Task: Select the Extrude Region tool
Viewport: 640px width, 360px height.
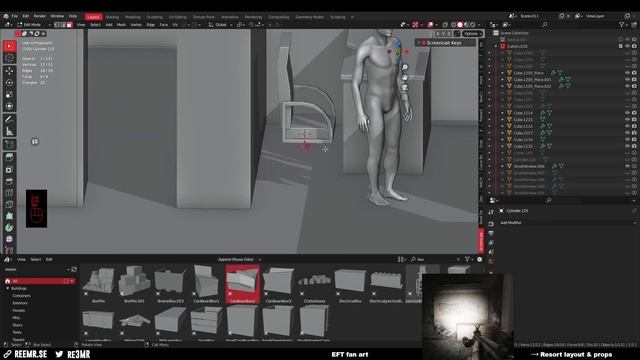Action: click(x=9, y=158)
